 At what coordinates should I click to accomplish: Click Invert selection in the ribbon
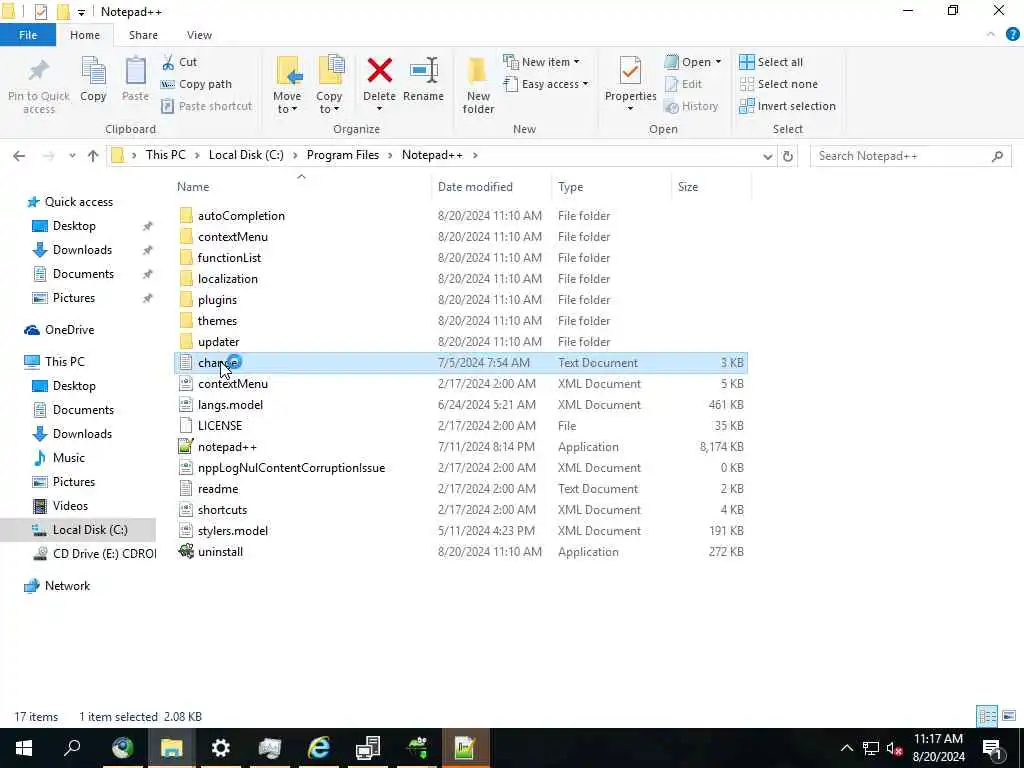[788, 106]
